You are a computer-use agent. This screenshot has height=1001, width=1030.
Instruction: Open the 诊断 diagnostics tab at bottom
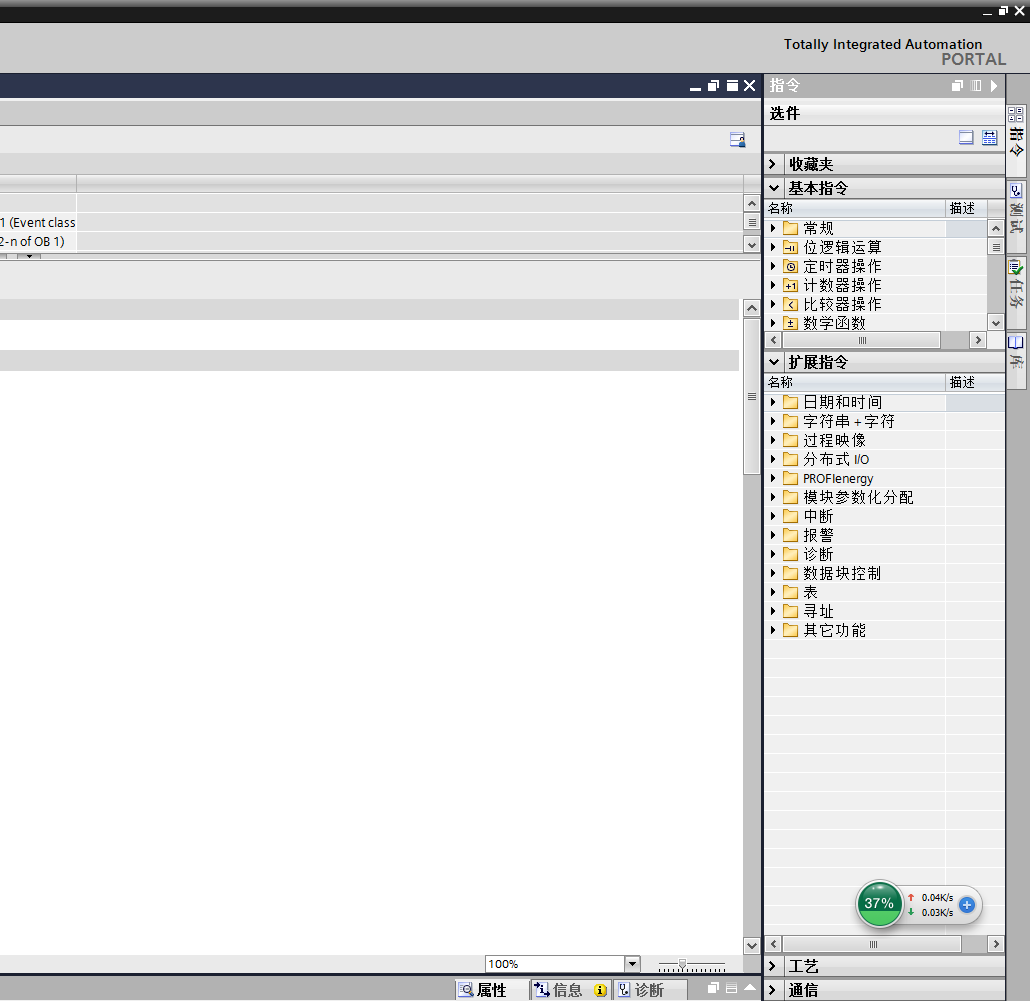(650, 990)
